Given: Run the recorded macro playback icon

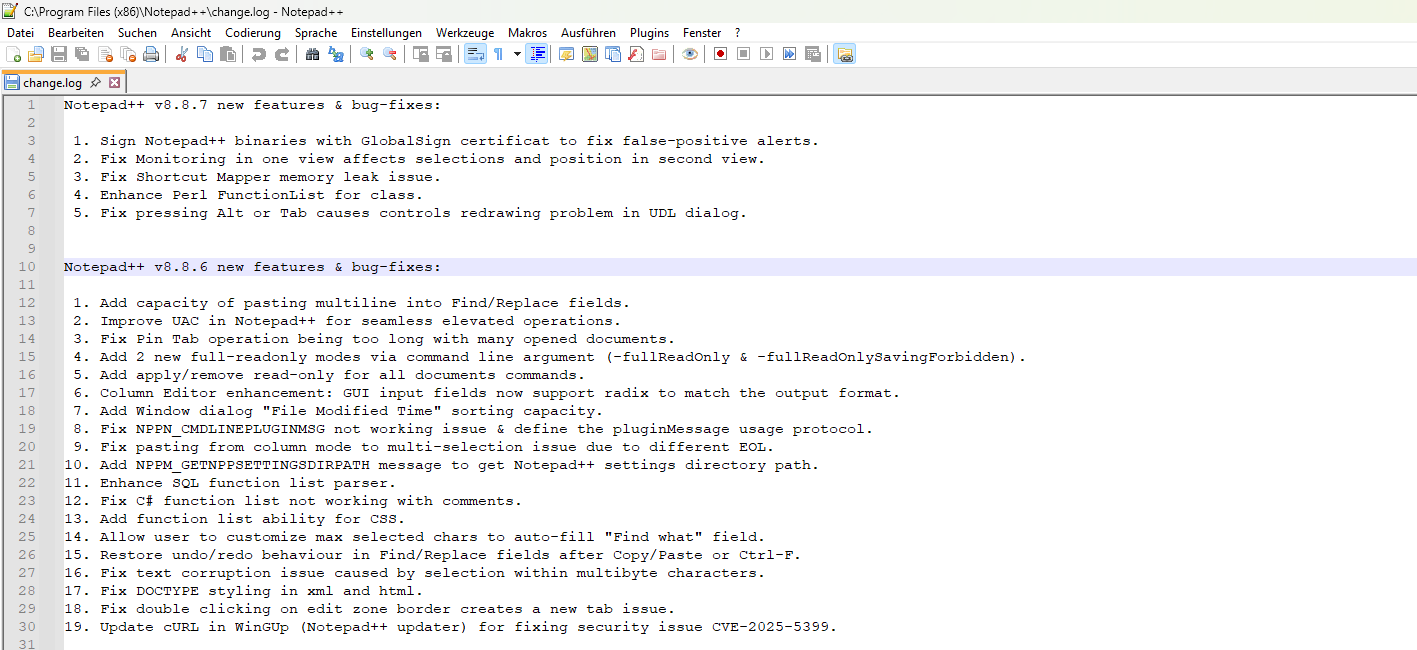Looking at the screenshot, I should pyautogui.click(x=766, y=53).
